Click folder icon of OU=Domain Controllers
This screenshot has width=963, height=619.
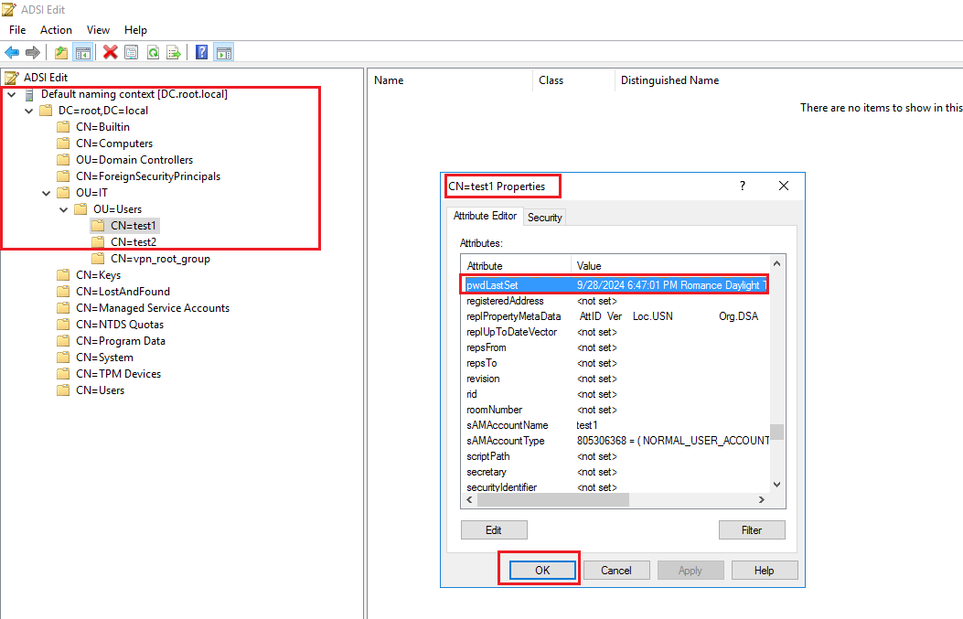[63, 160]
